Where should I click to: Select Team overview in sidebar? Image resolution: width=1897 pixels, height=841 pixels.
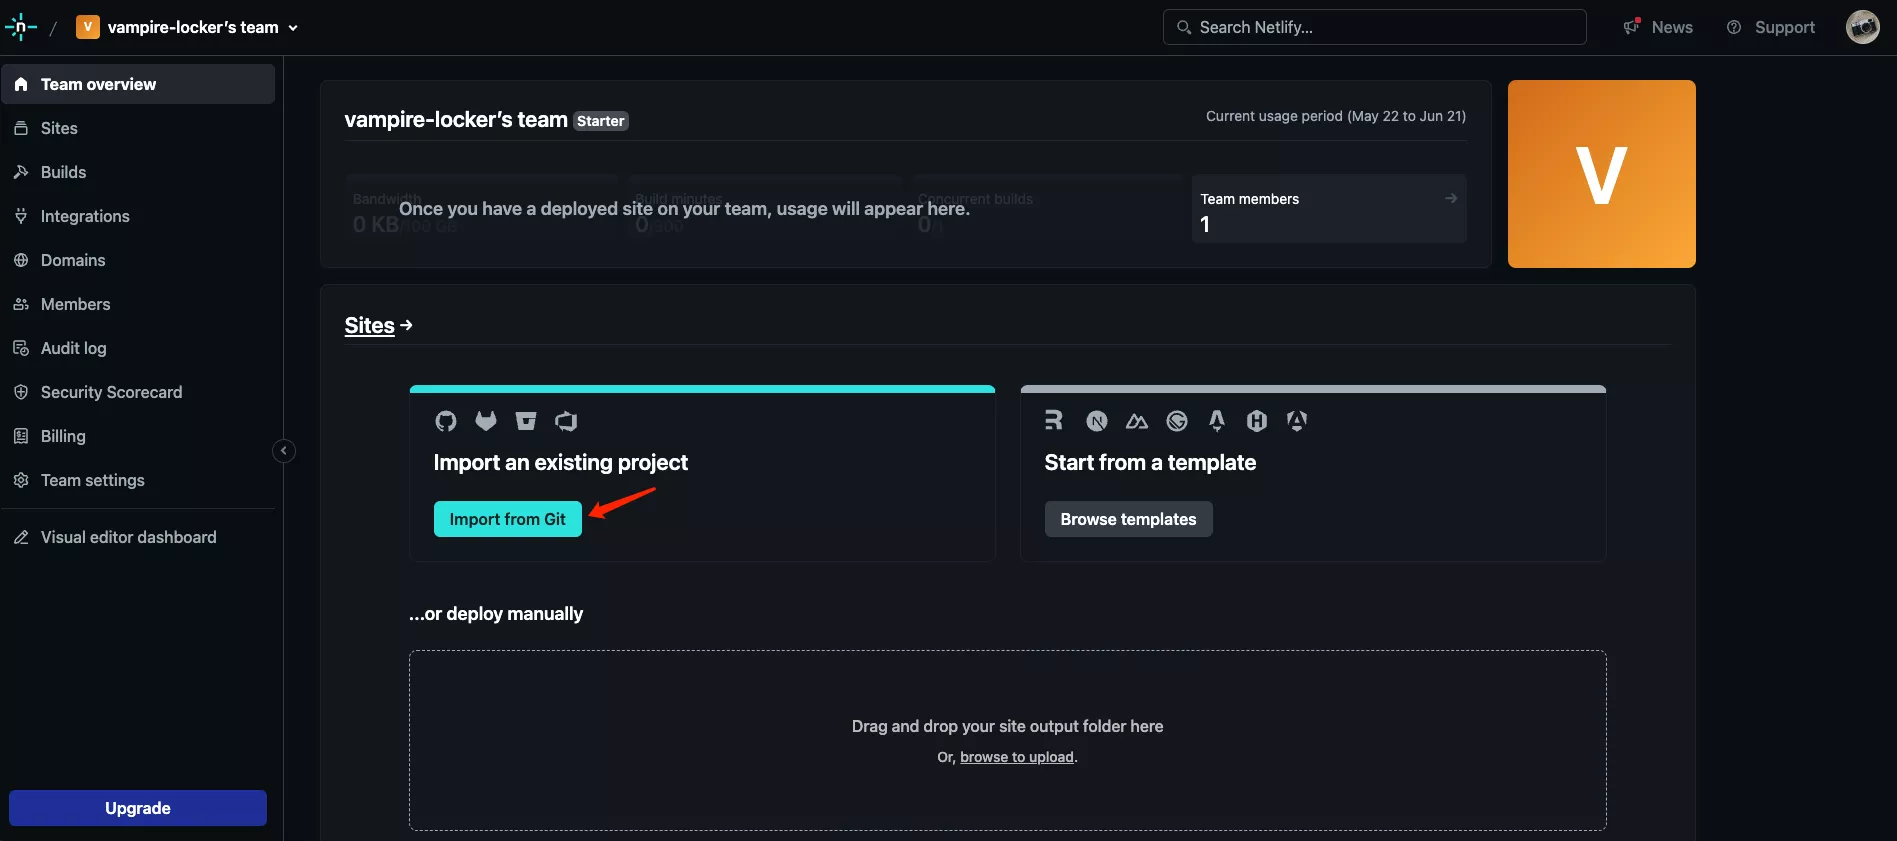tap(138, 84)
